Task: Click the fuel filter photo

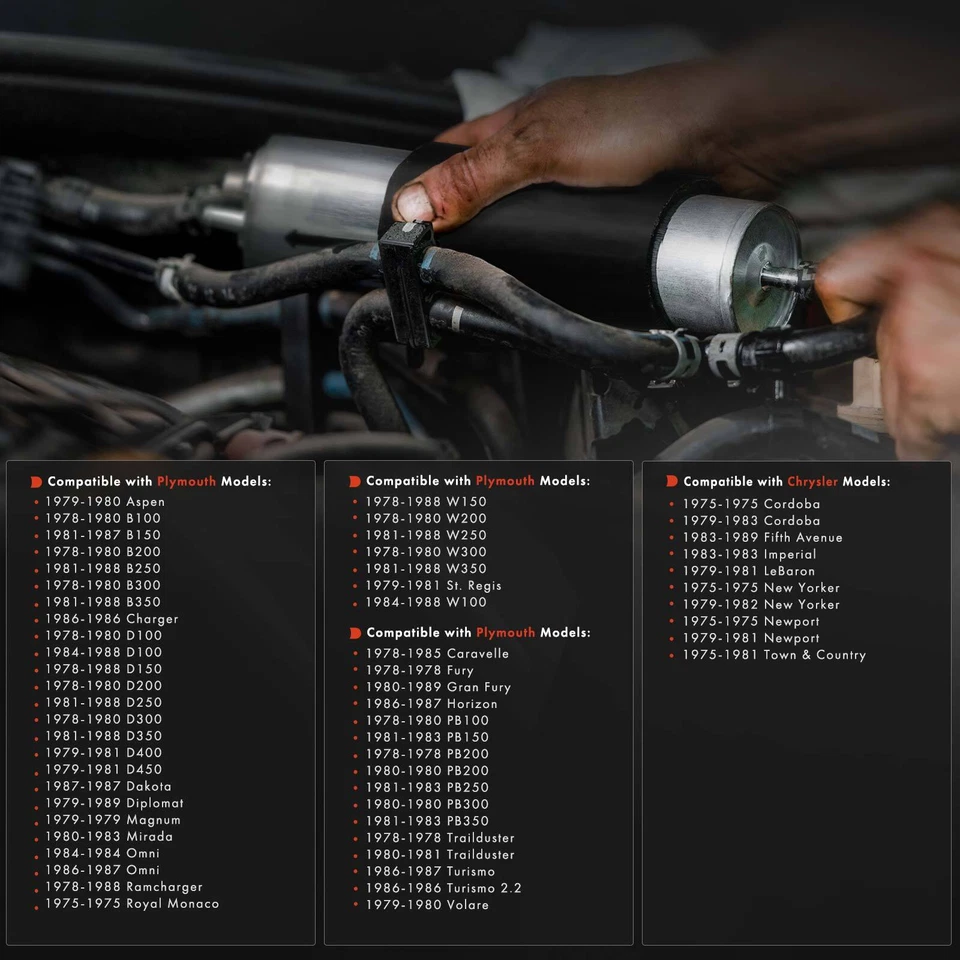Action: 480,230
